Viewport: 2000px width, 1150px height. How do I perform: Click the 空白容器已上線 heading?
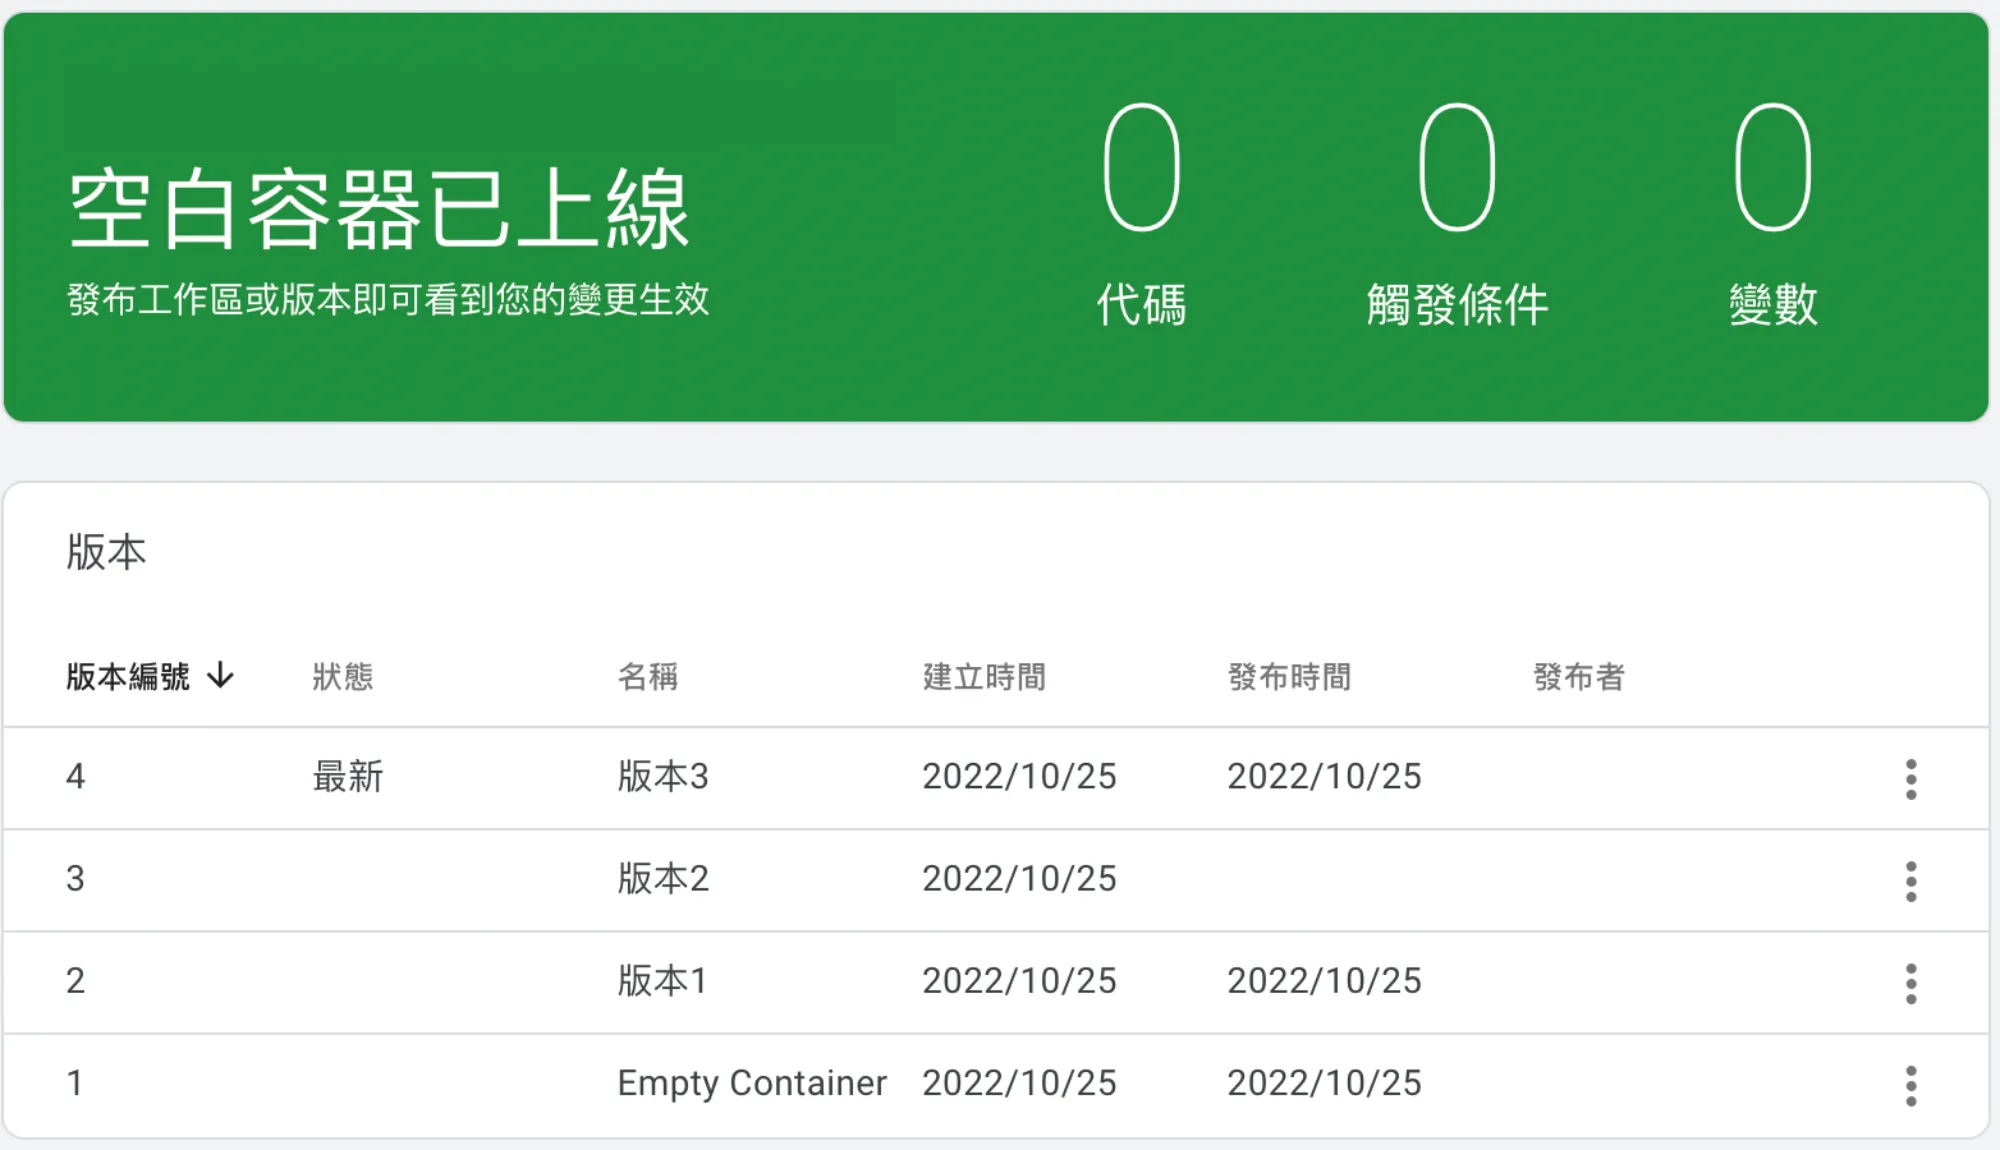click(379, 209)
